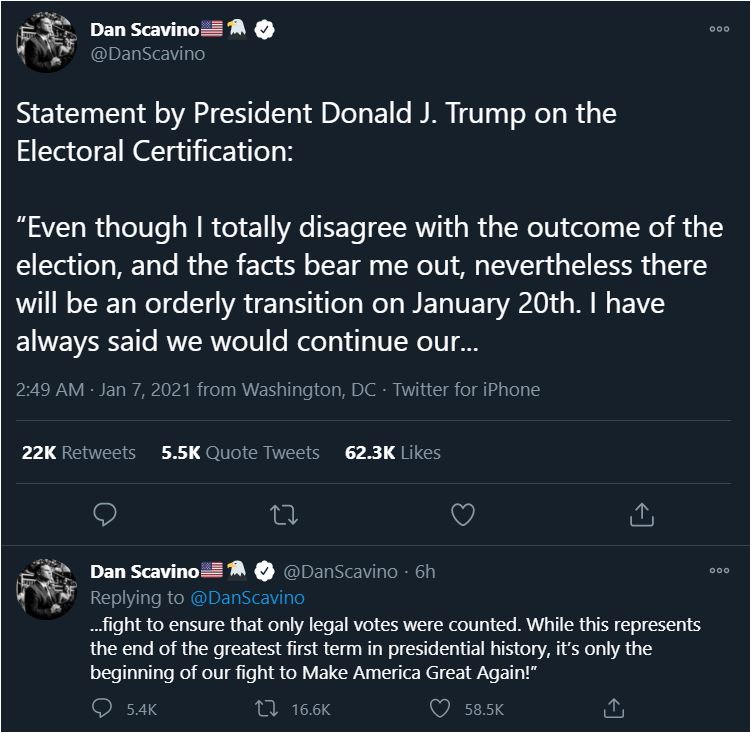Open more options on the reply tweet
This screenshot has height=733, width=751.
click(x=719, y=571)
